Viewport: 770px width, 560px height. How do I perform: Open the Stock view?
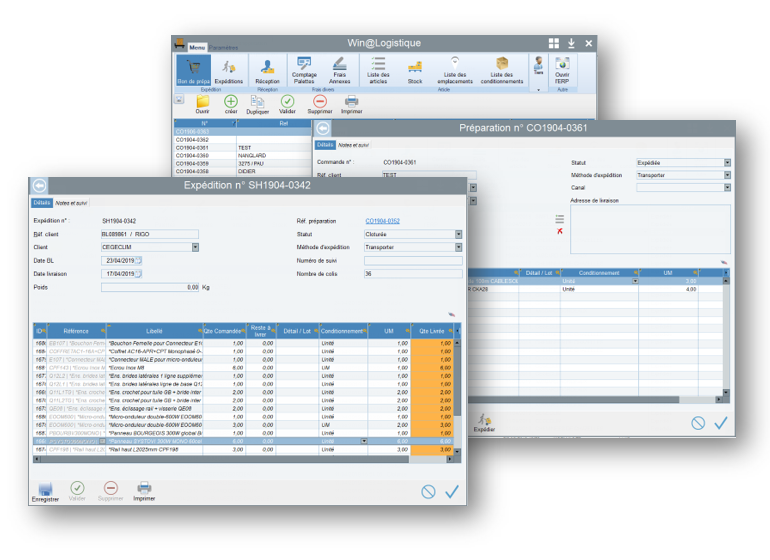tap(415, 70)
